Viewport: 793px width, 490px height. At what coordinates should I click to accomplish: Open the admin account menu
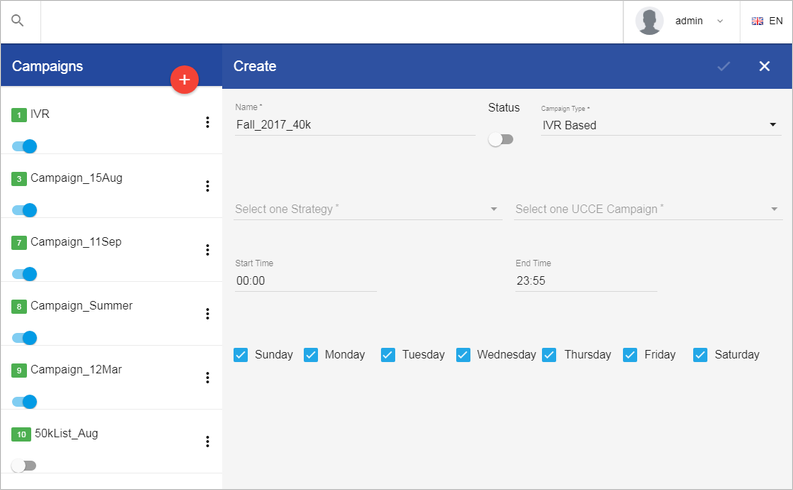(699, 21)
